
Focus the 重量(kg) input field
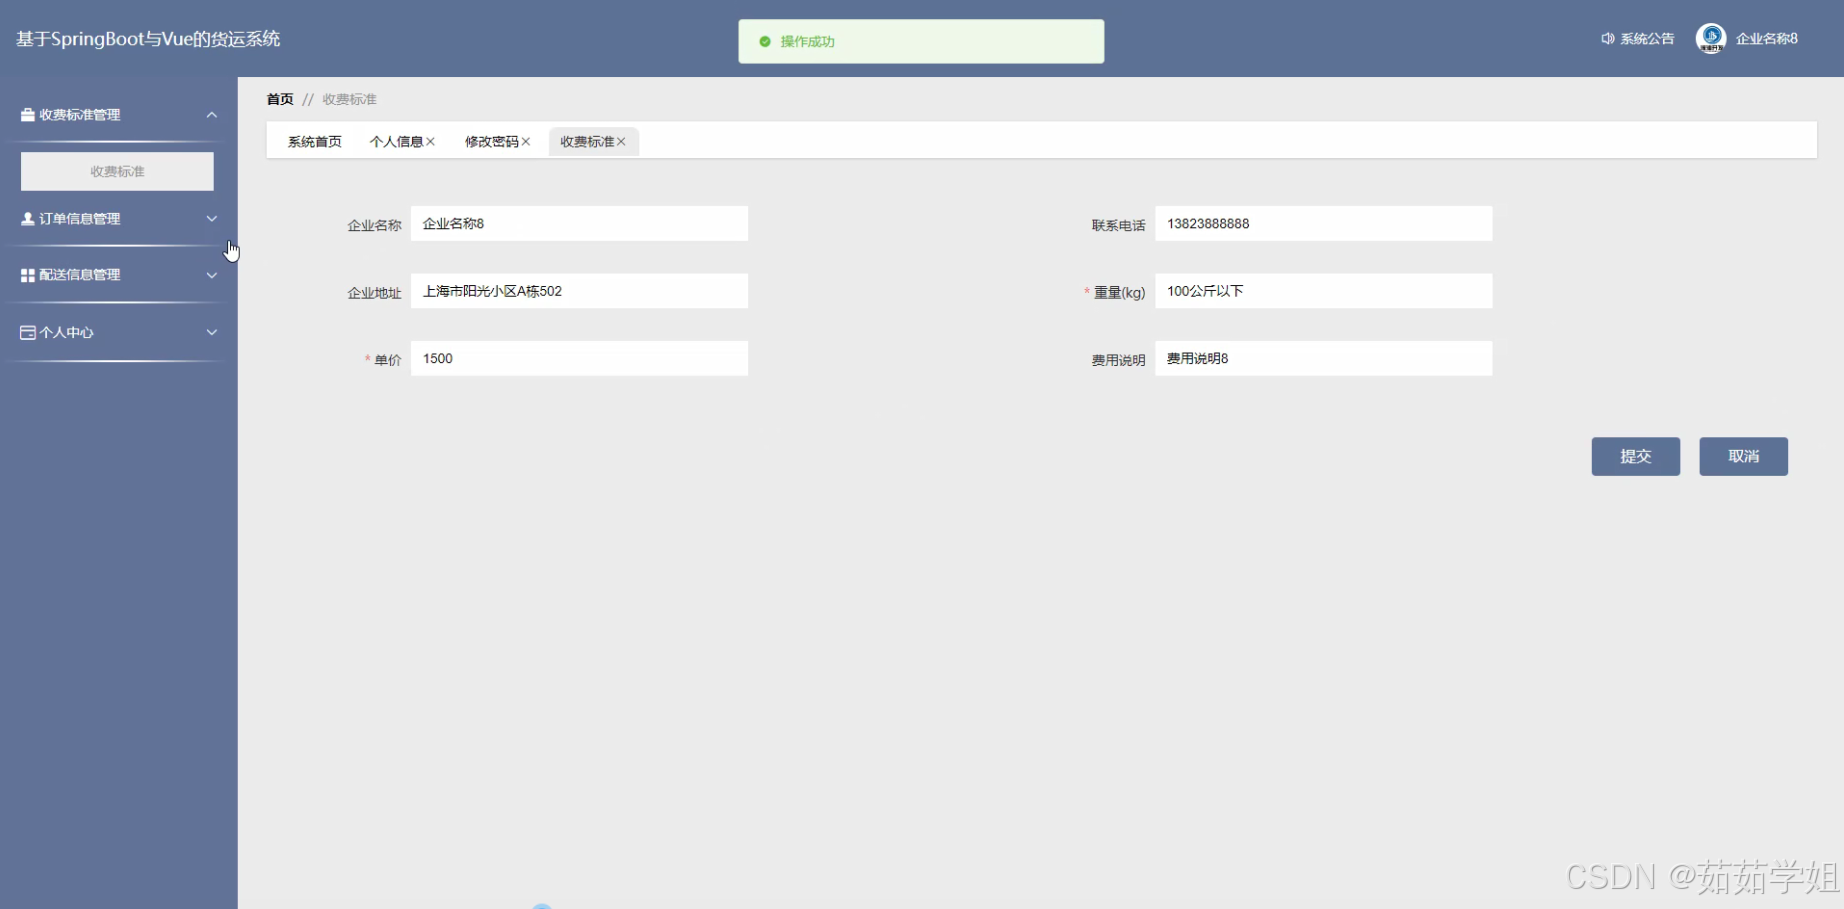coord(1323,291)
